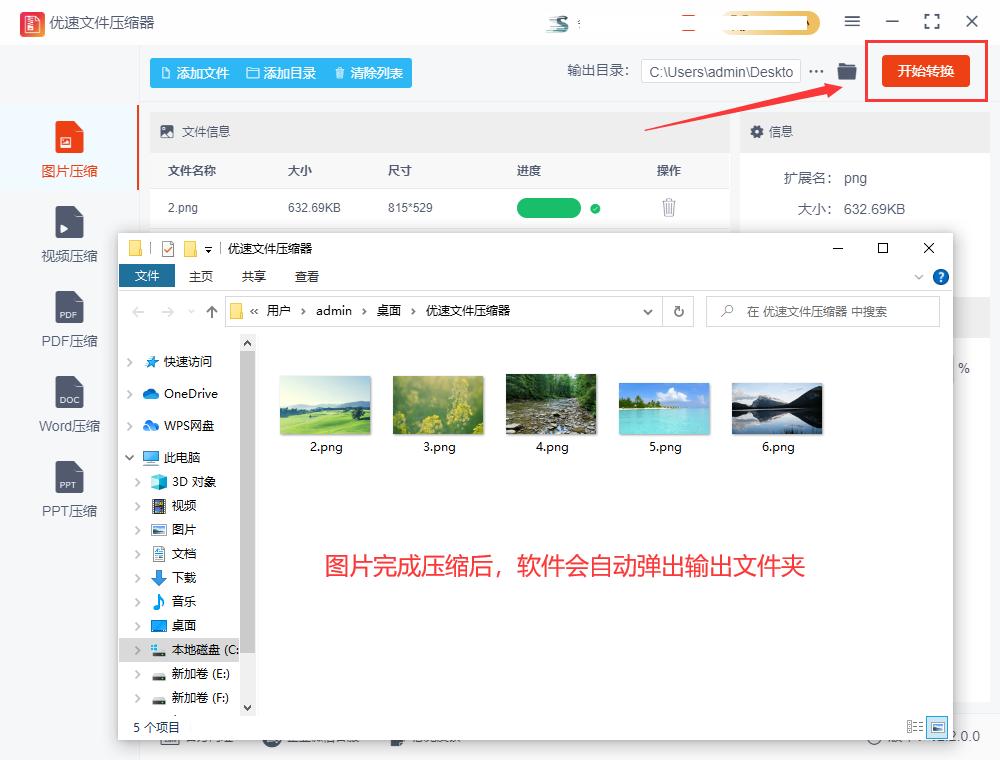Open the hamburger menu at top right
The height and width of the screenshot is (760, 1000).
[853, 20]
